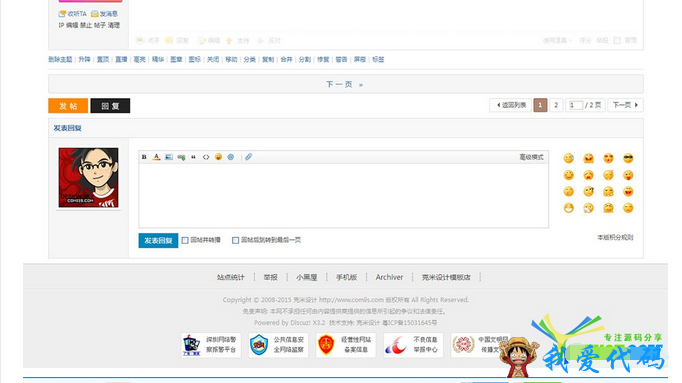Open the 小黑屋 footer link

(x=306, y=277)
